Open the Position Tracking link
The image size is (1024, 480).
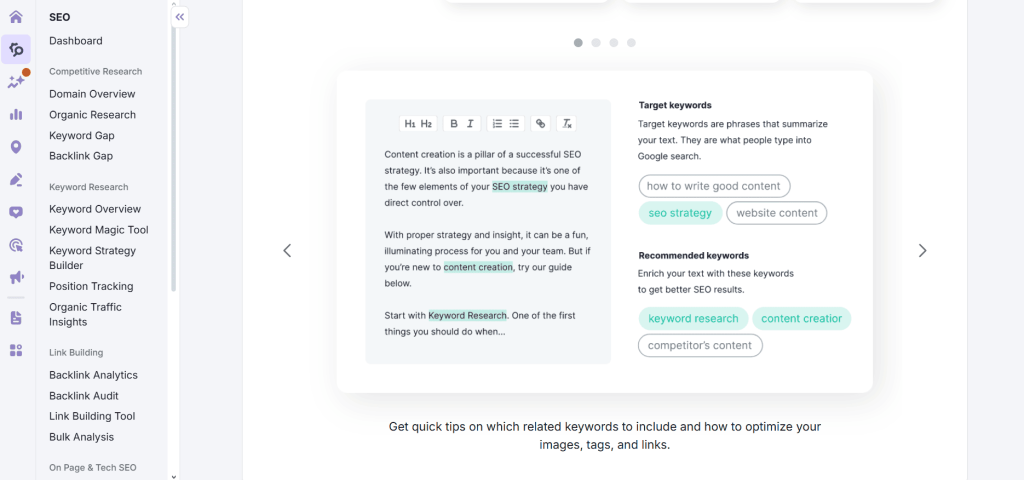click(91, 286)
